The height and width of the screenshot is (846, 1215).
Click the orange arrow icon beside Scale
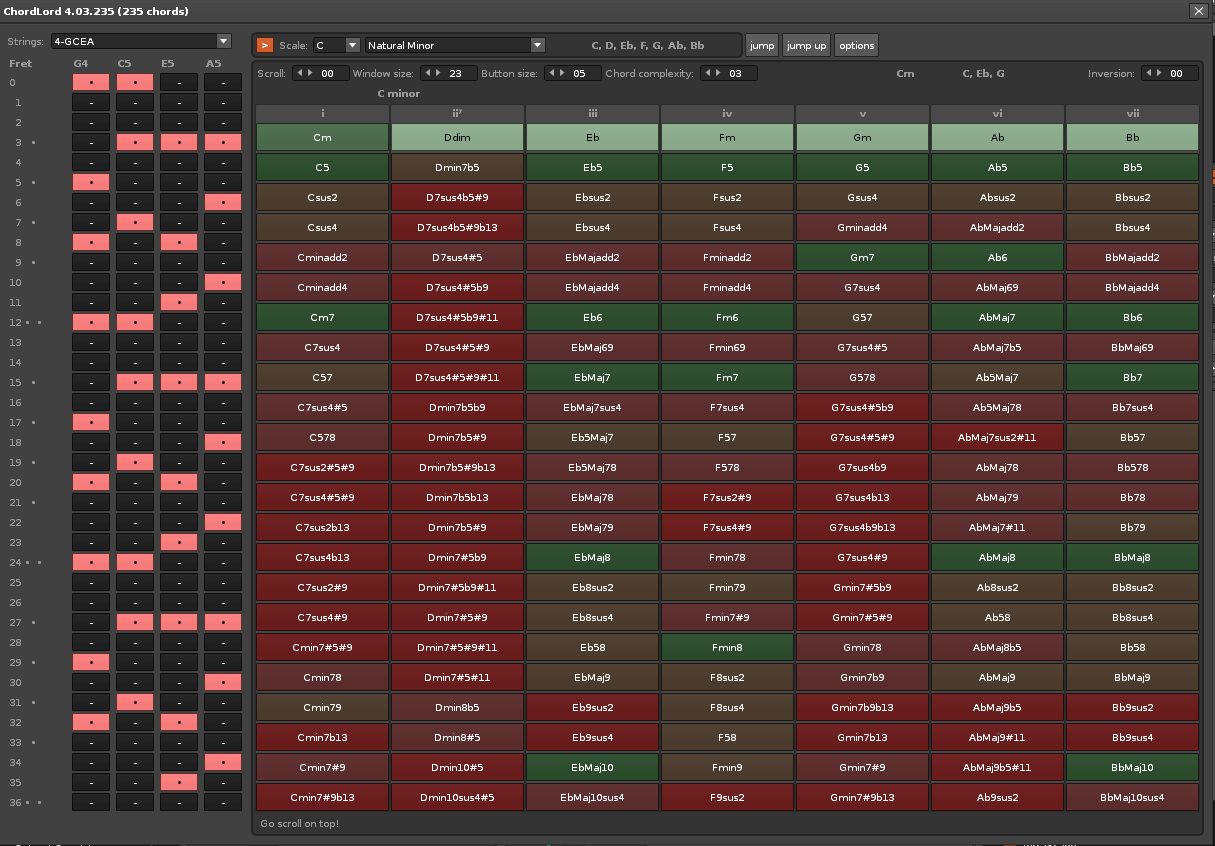265,45
